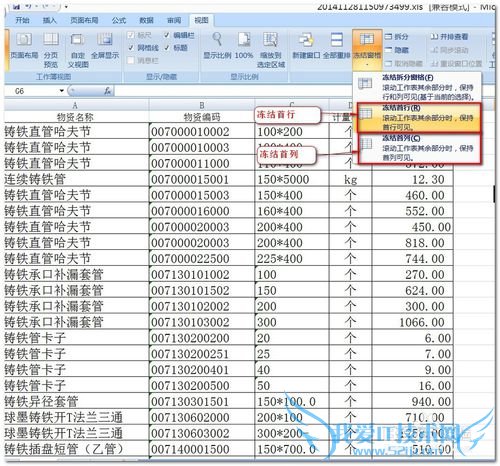The height and width of the screenshot is (466, 500).
Task: Toggle the Ruler (标尺) checkbox
Action: tap(131, 35)
